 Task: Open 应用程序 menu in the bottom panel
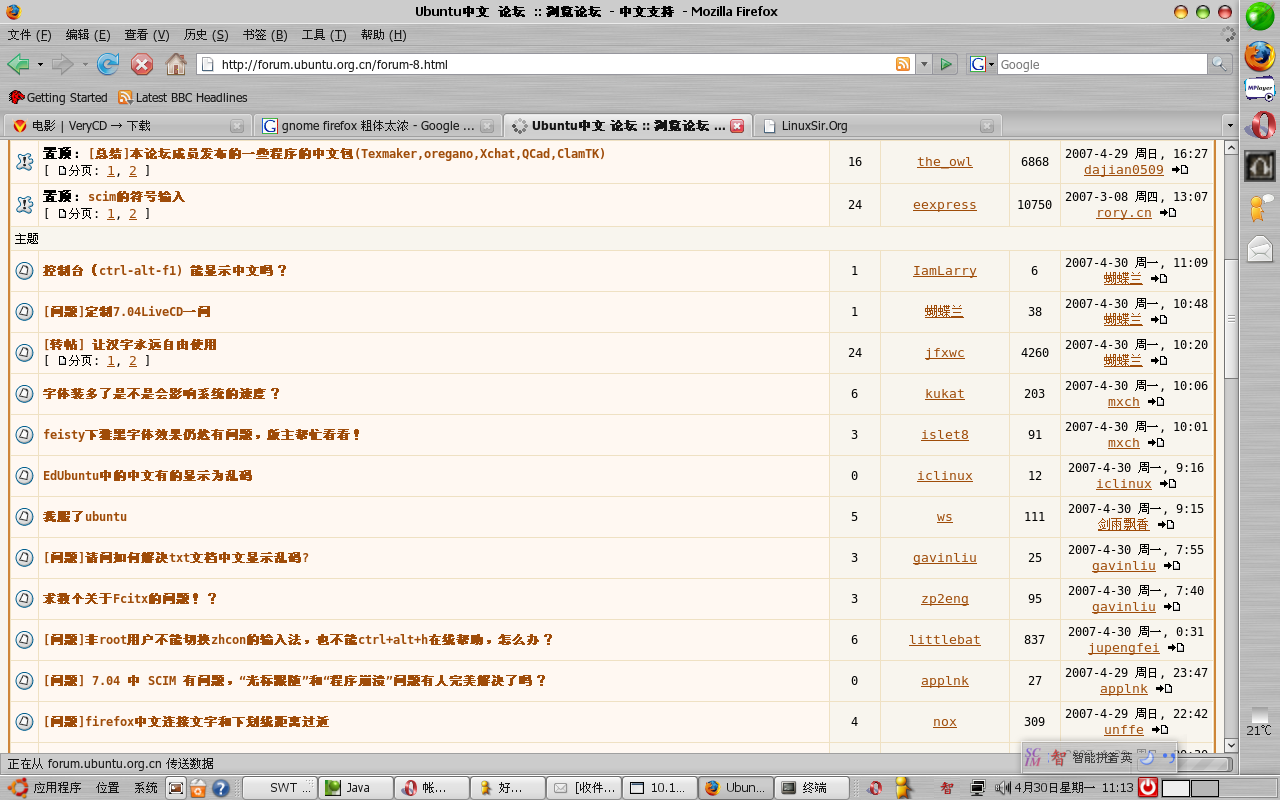click(x=45, y=788)
